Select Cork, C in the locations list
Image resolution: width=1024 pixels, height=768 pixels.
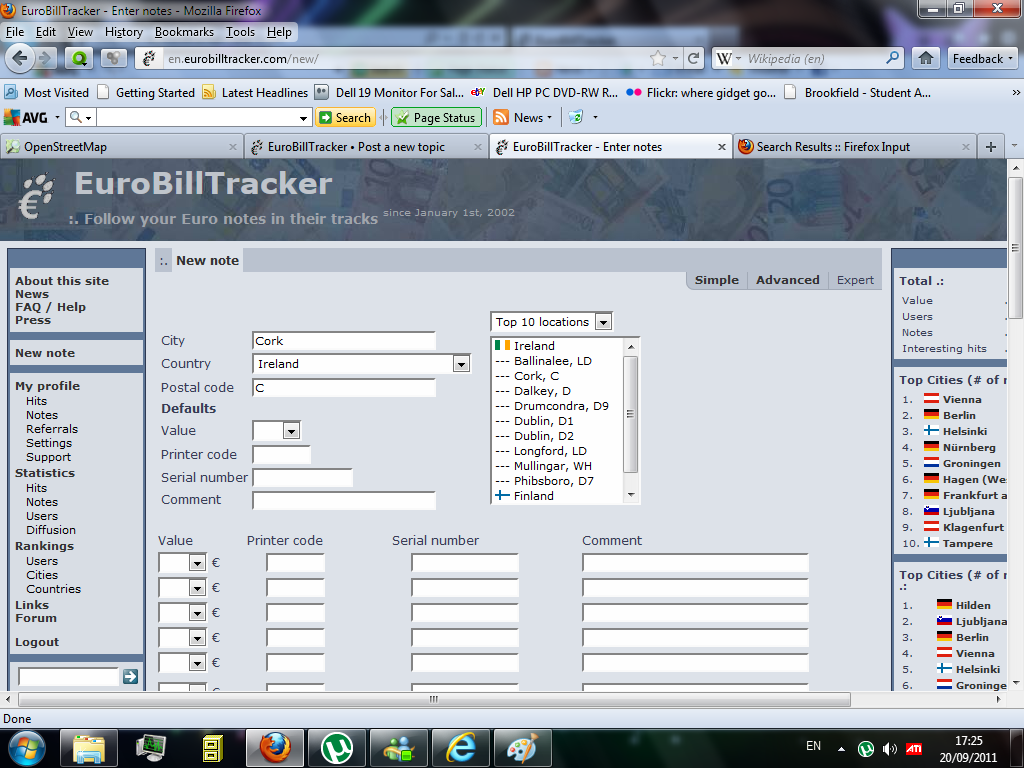(536, 376)
